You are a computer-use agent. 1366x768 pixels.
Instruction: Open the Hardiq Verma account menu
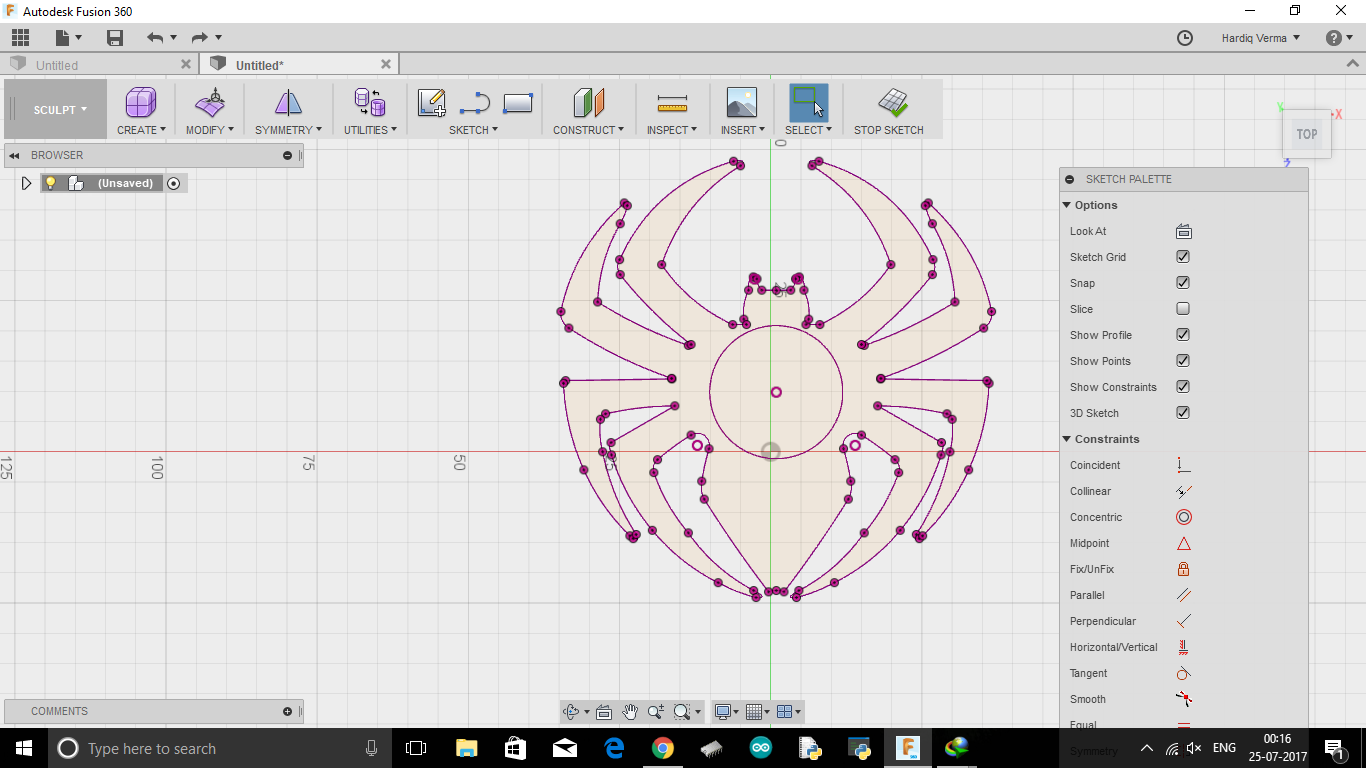click(1260, 38)
